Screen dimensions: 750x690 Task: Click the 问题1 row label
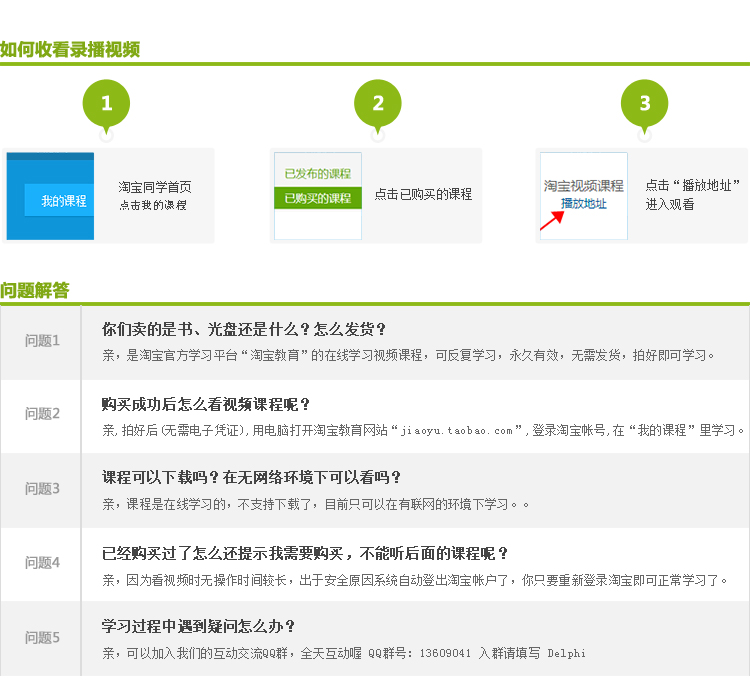(42, 340)
